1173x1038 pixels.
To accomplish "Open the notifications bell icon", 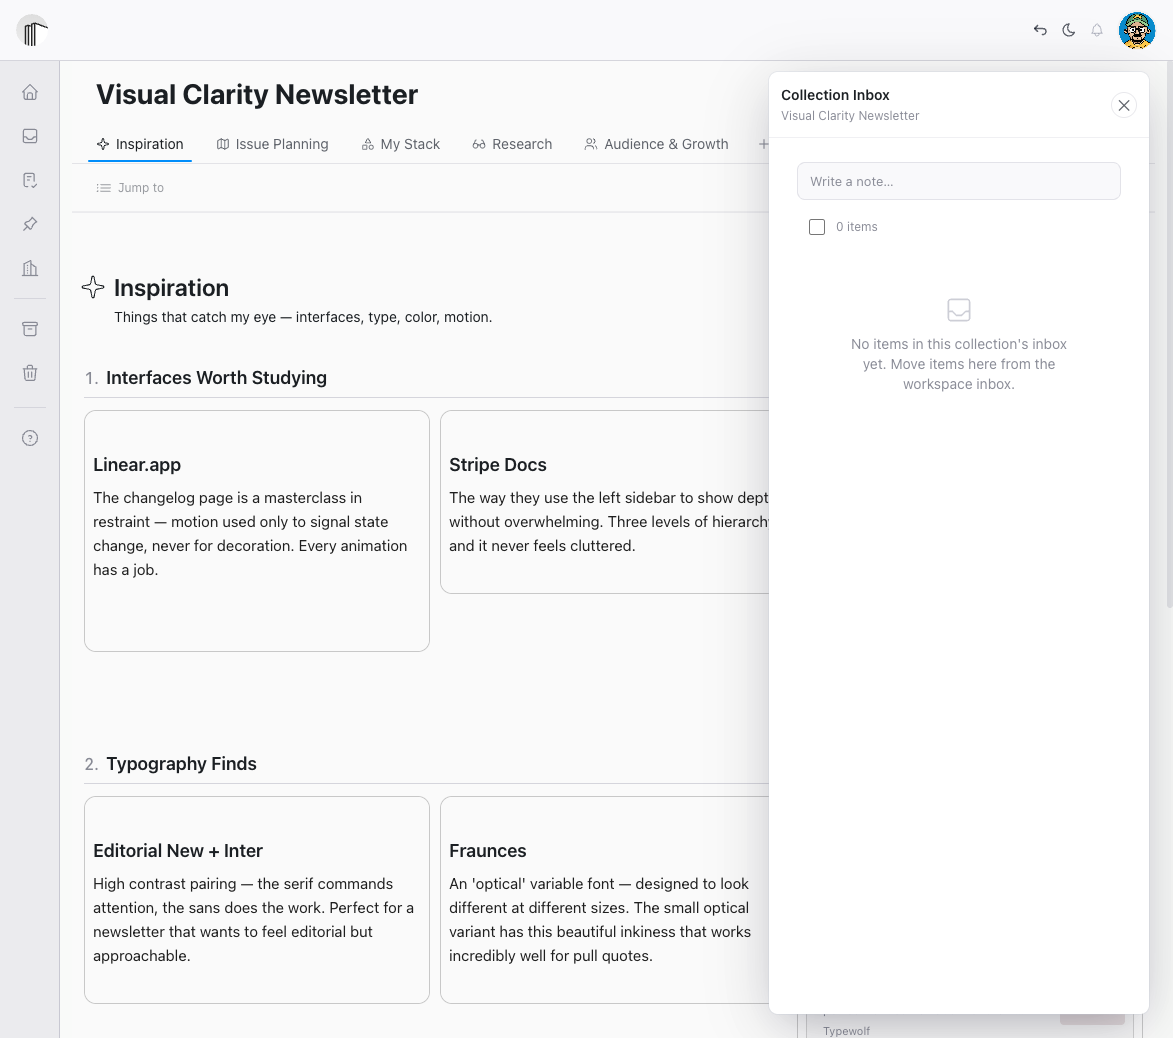I will click(1097, 30).
